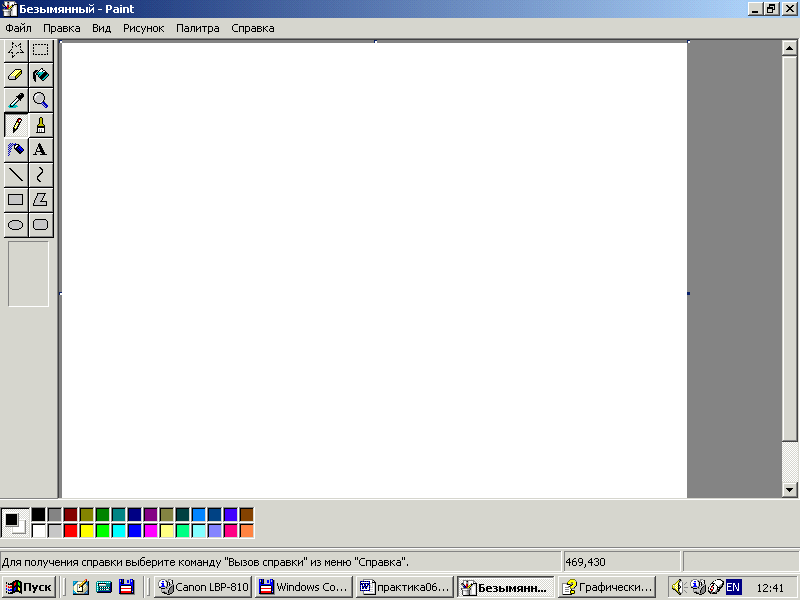
Task: Restore down the Paint window
Action: coord(771,9)
